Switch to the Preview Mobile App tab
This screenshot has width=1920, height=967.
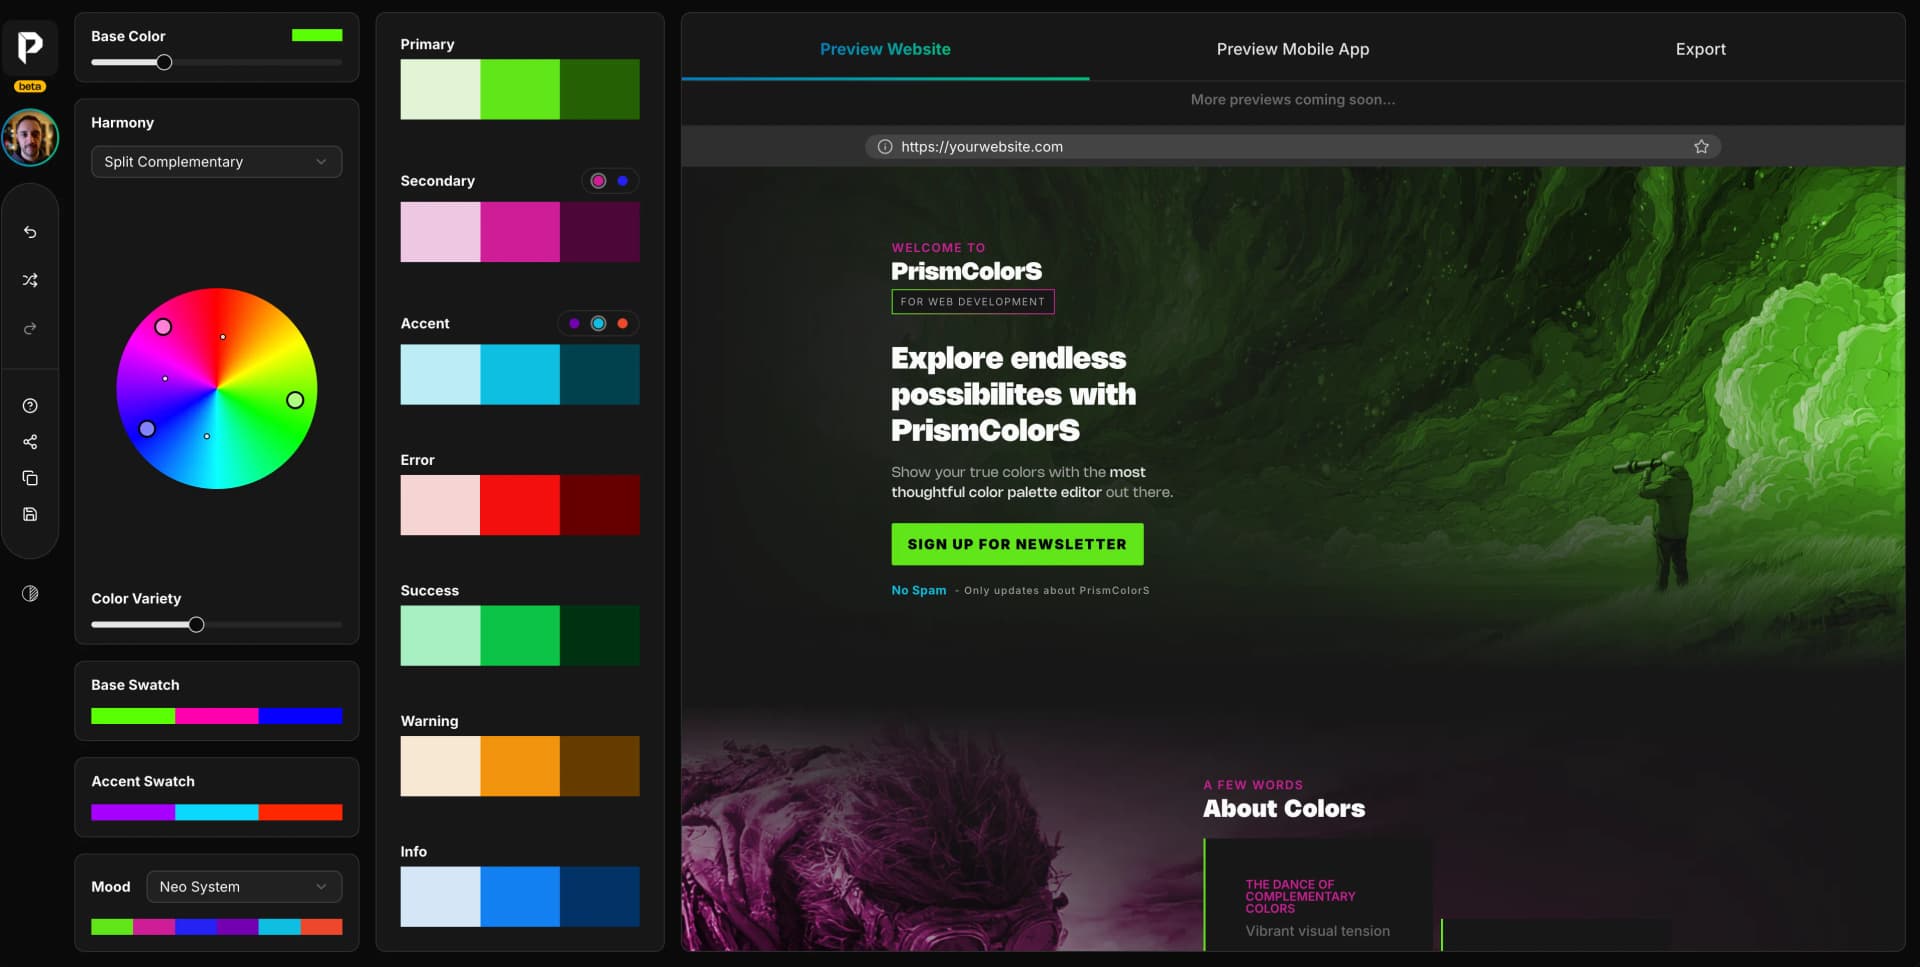(x=1292, y=49)
